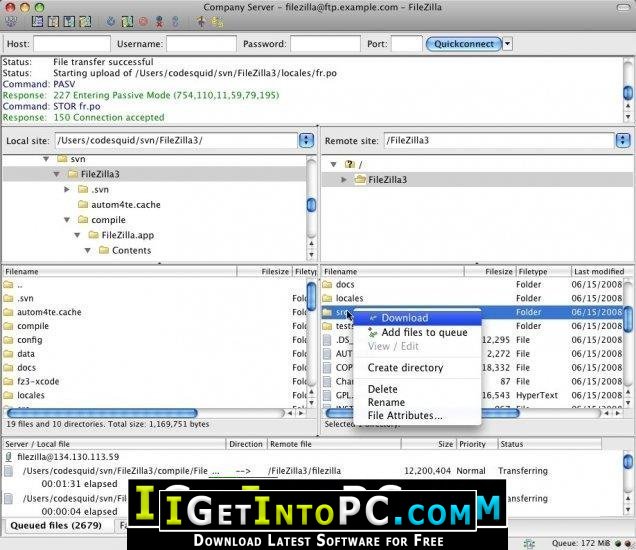Collapse the compile folder in local tree
The image size is (636, 550).
click(x=67, y=220)
